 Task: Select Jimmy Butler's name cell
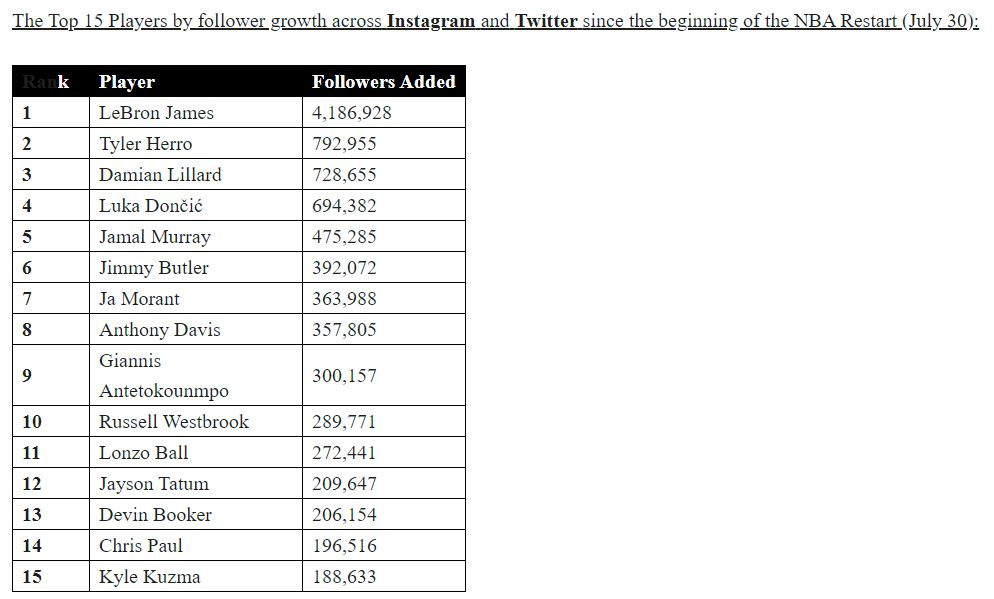[x=154, y=268]
